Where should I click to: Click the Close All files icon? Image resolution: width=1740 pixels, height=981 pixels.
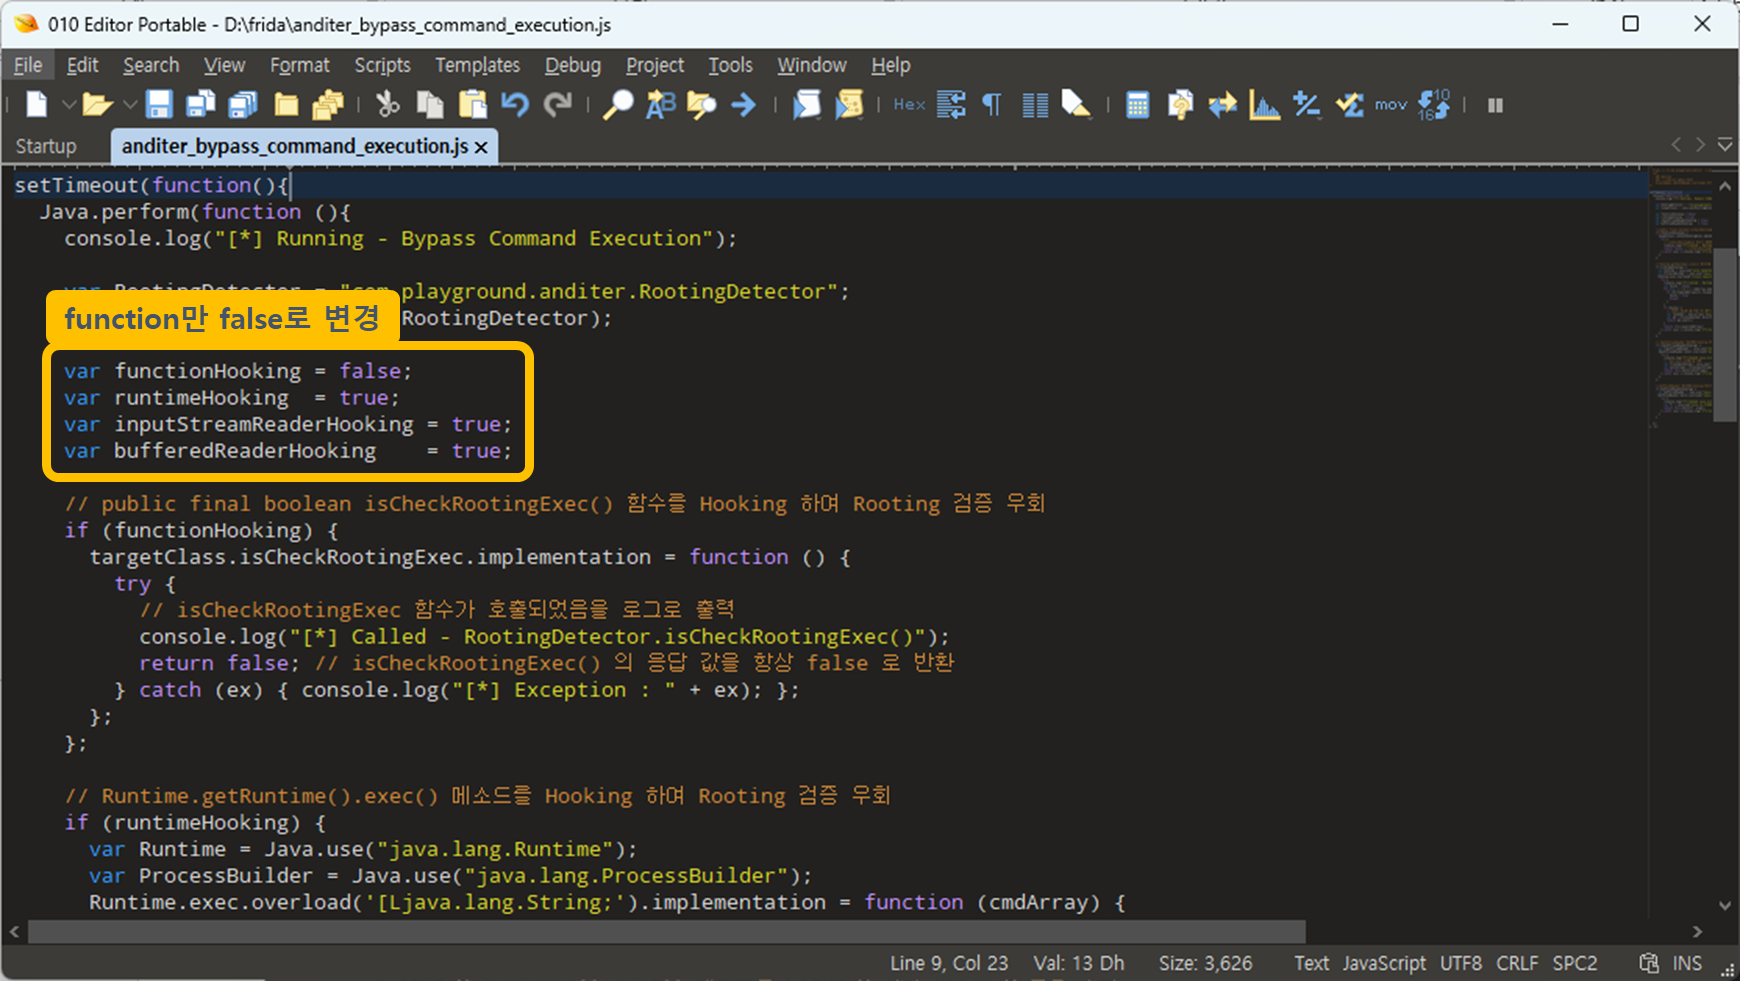click(x=328, y=104)
